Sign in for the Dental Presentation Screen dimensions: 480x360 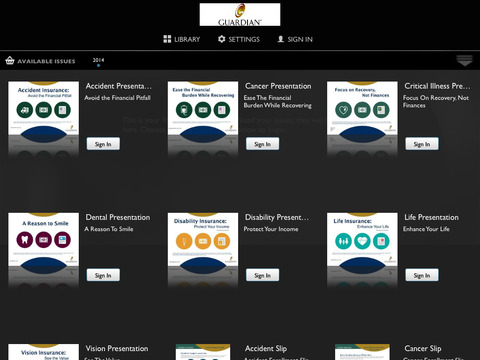click(x=103, y=275)
